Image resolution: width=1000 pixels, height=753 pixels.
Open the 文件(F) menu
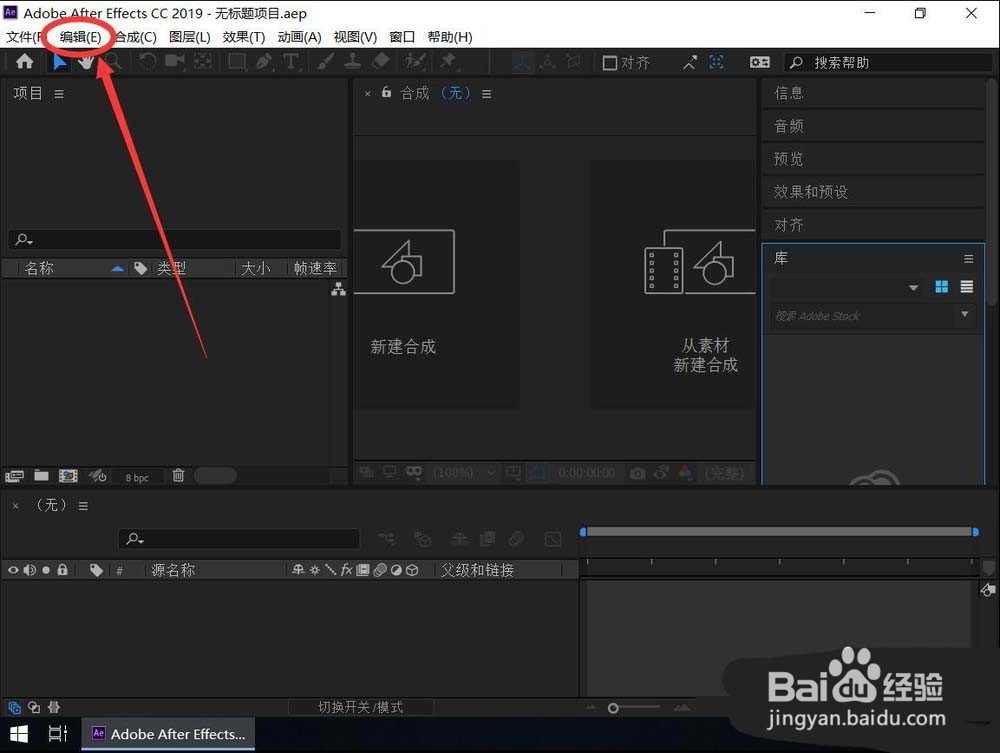(x=23, y=37)
